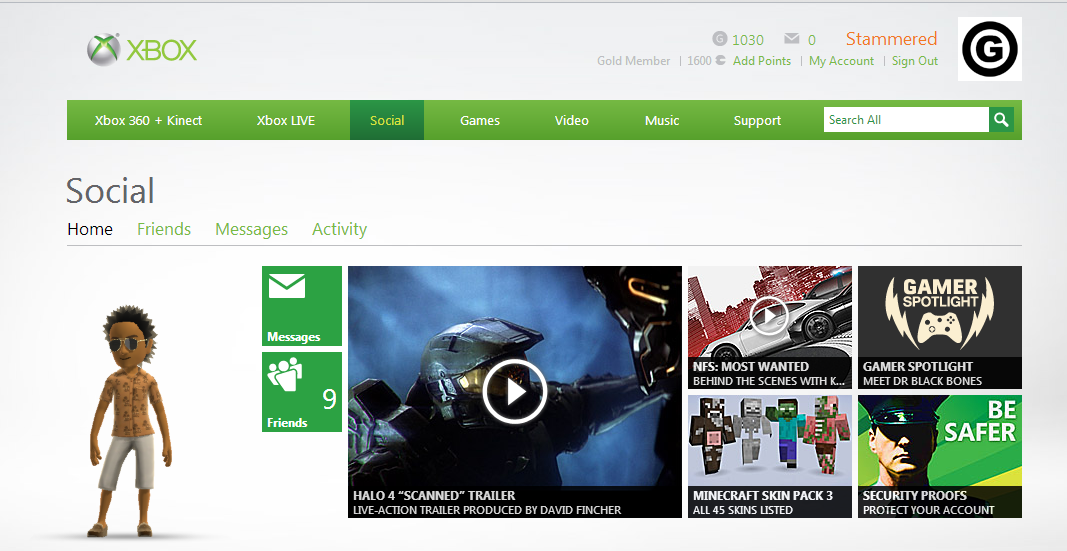
Task: Open Xbox 360 + Kinect menu
Action: pos(148,120)
